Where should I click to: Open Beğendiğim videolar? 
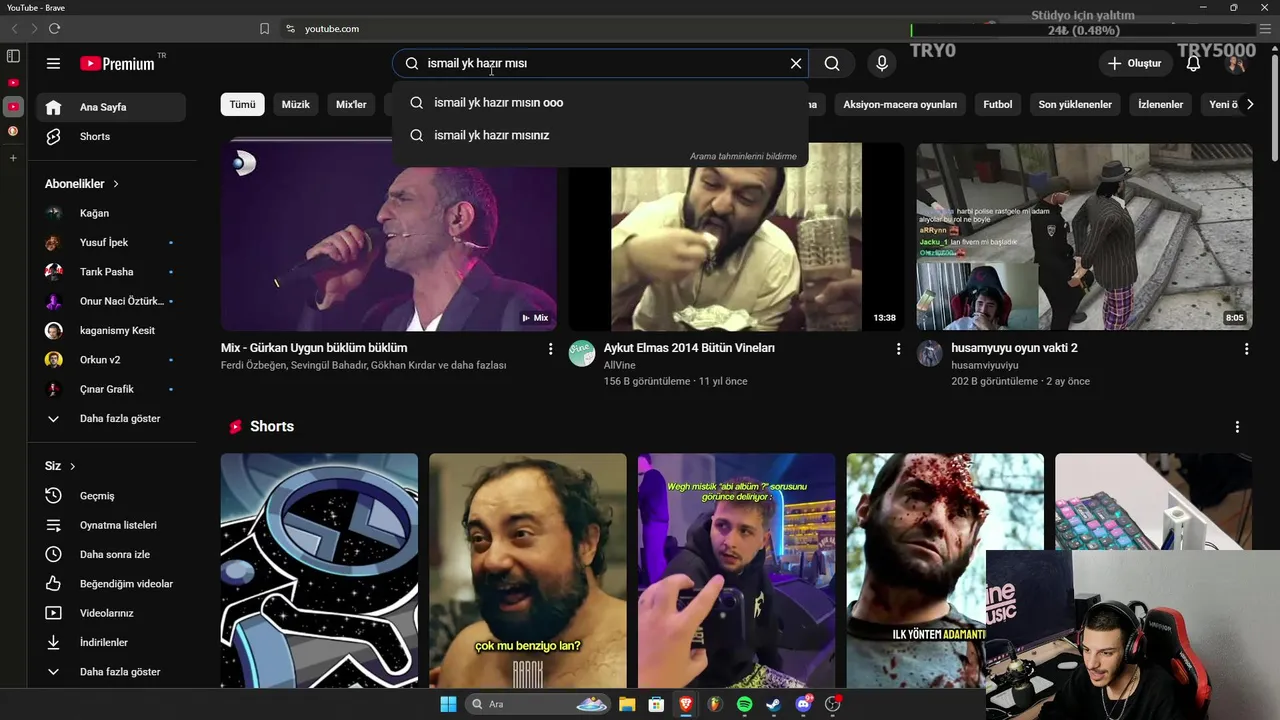111,584
